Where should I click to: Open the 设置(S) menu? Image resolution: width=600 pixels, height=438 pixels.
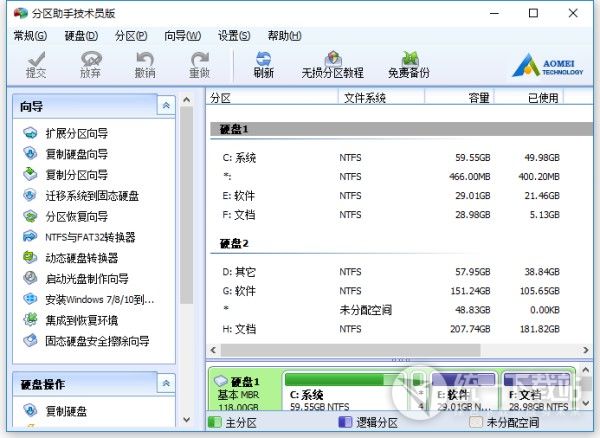234,36
